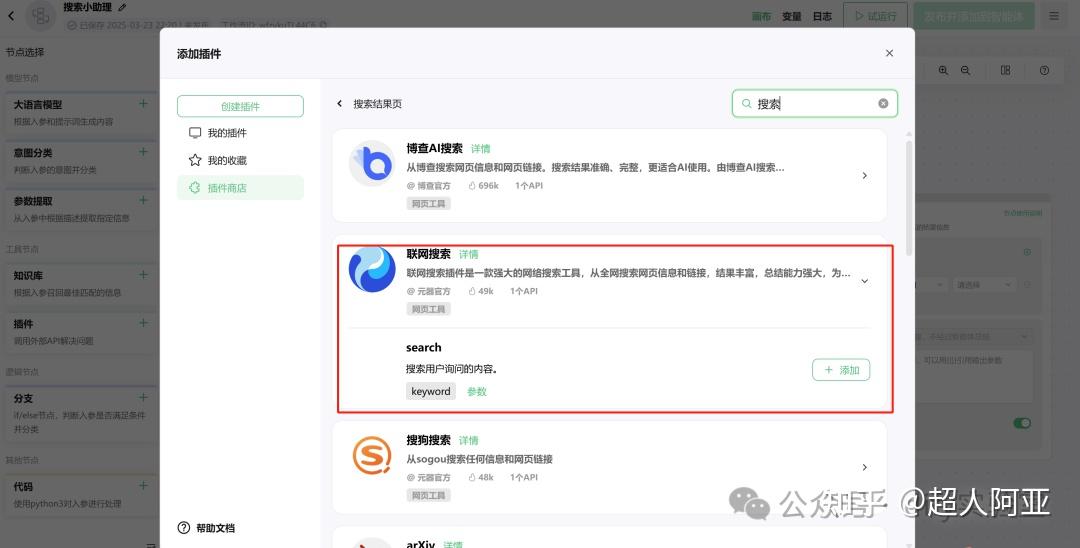This screenshot has height=548, width=1080.
Task: Open 我的收藏 section
Action: pos(240,160)
